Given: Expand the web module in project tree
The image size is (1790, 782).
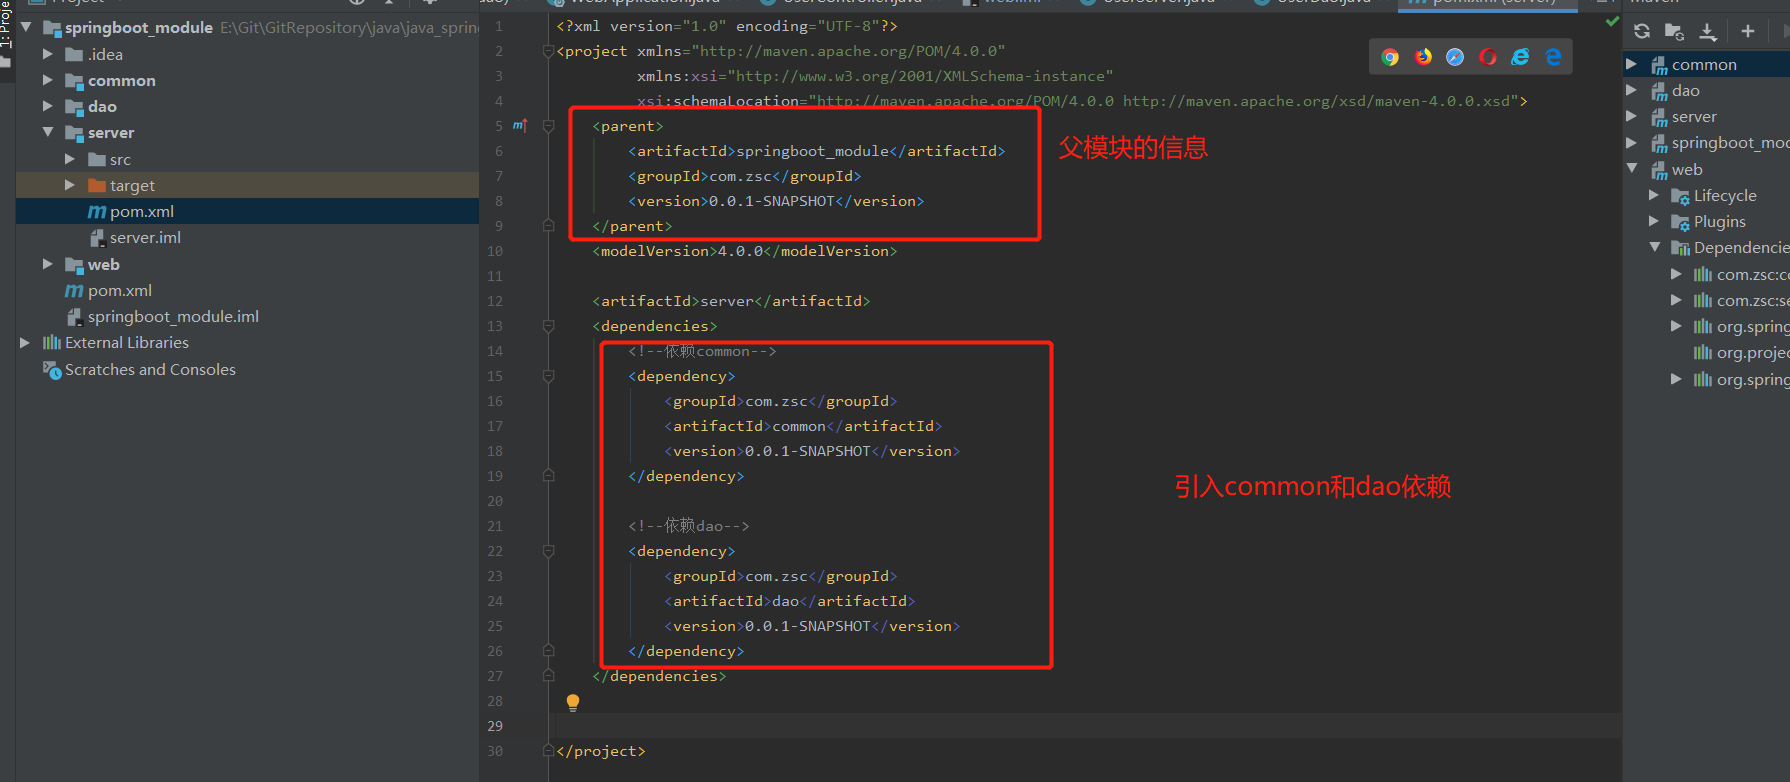Looking at the screenshot, I should 47,264.
